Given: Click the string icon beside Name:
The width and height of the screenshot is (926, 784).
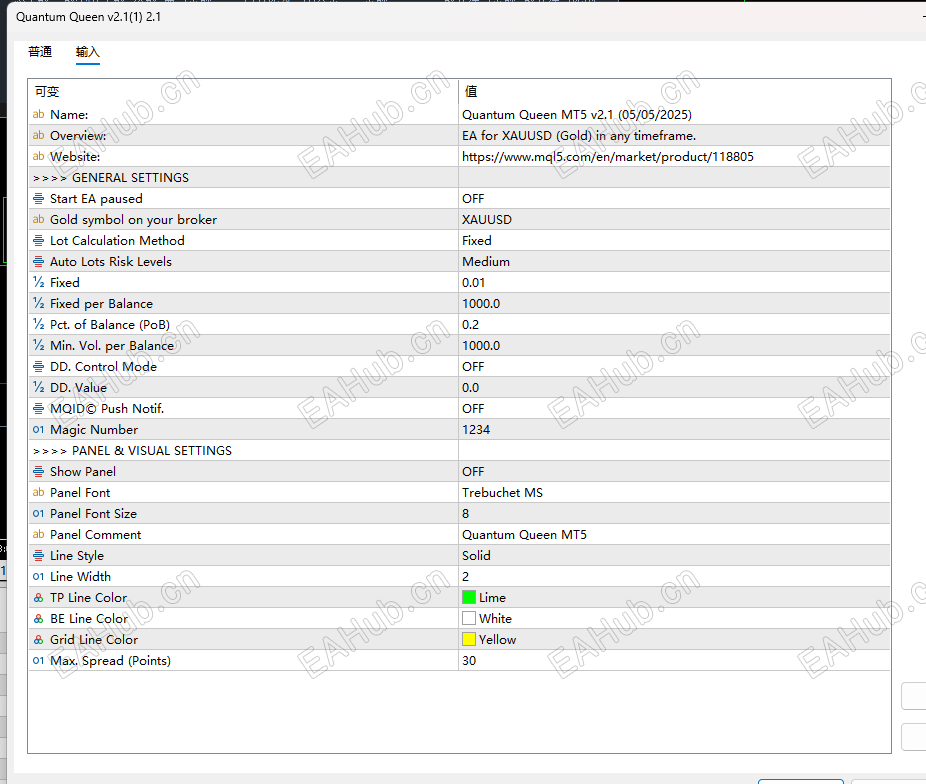Looking at the screenshot, I should 38,115.
